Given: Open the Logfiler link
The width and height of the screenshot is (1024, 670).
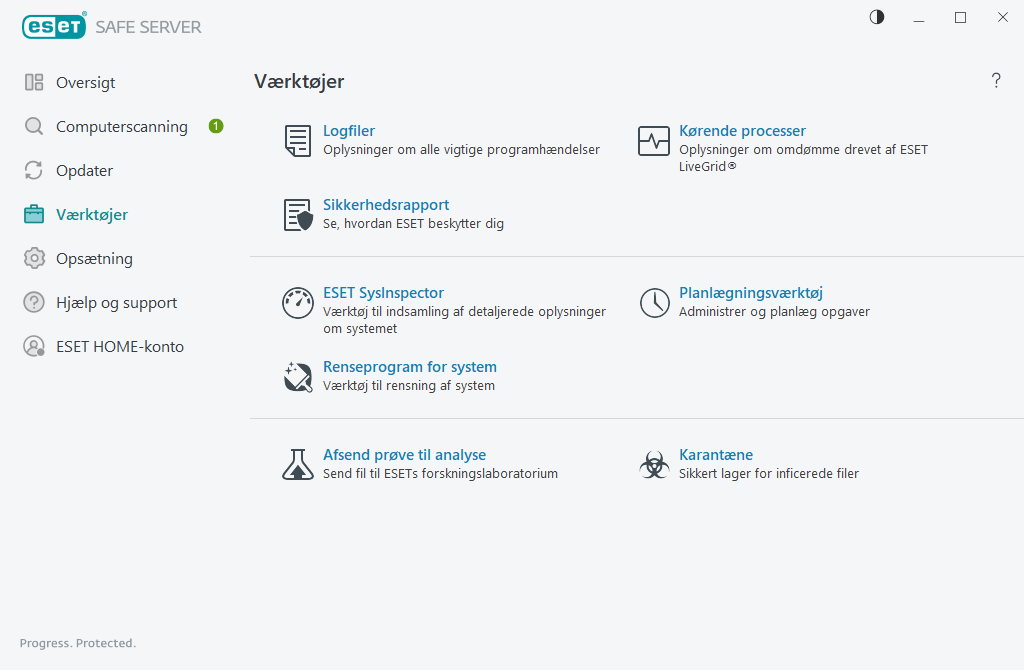Looking at the screenshot, I should (x=349, y=131).
